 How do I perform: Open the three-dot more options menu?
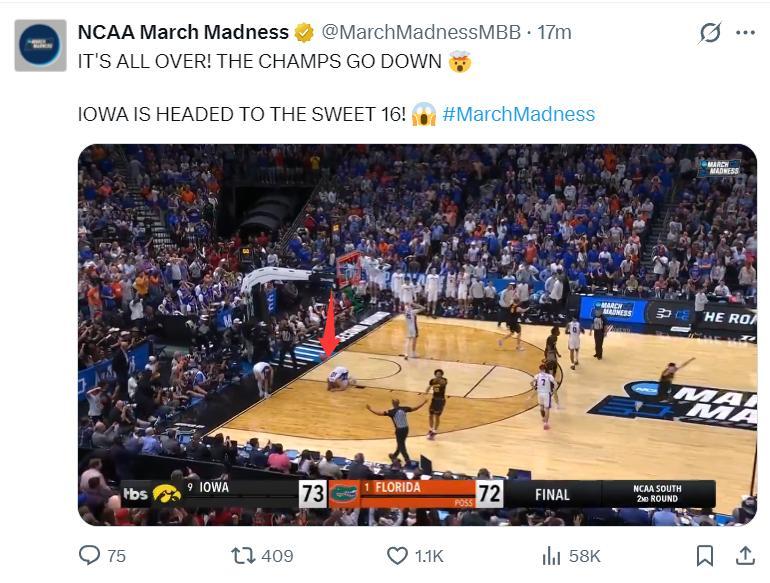click(x=745, y=33)
